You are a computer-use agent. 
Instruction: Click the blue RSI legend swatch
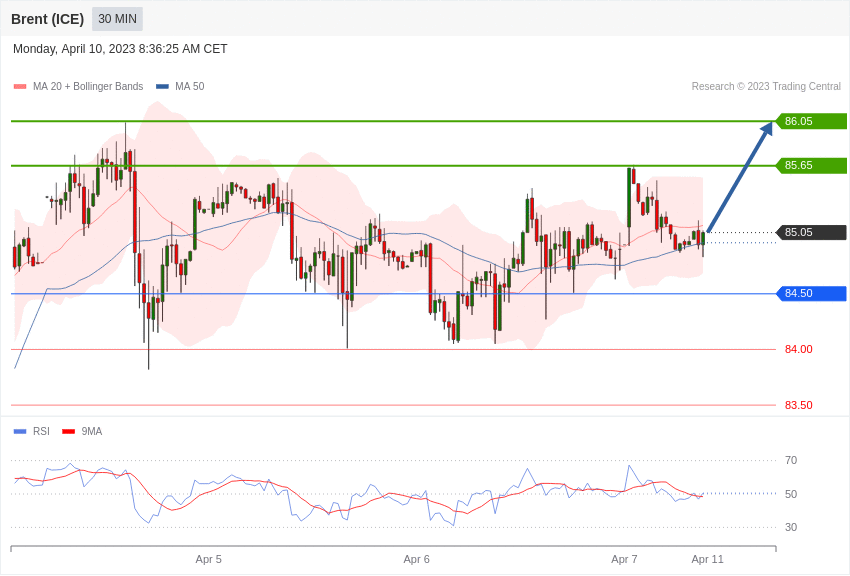(20, 432)
